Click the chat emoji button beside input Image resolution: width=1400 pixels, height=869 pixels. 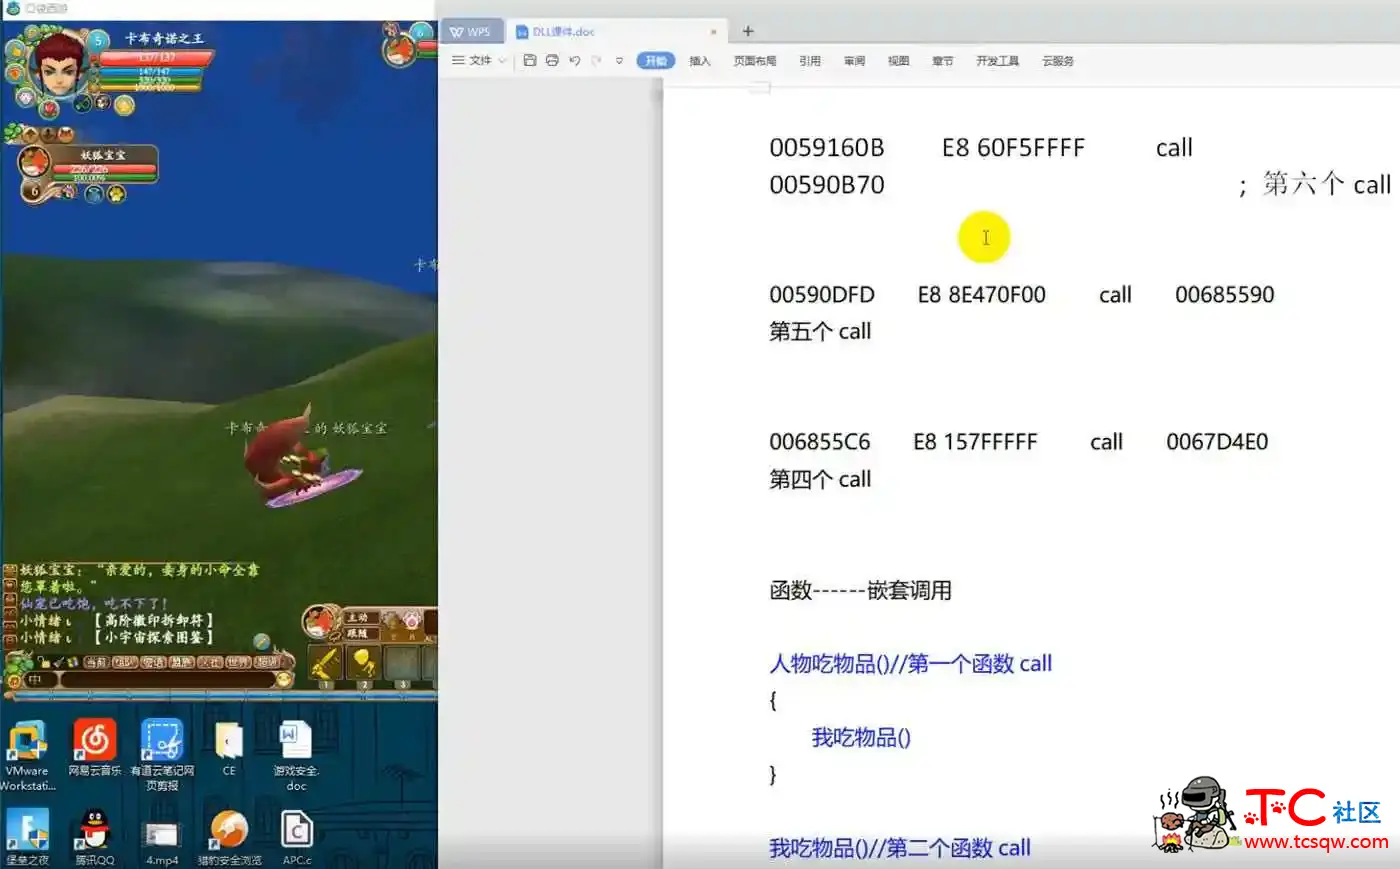(x=284, y=680)
